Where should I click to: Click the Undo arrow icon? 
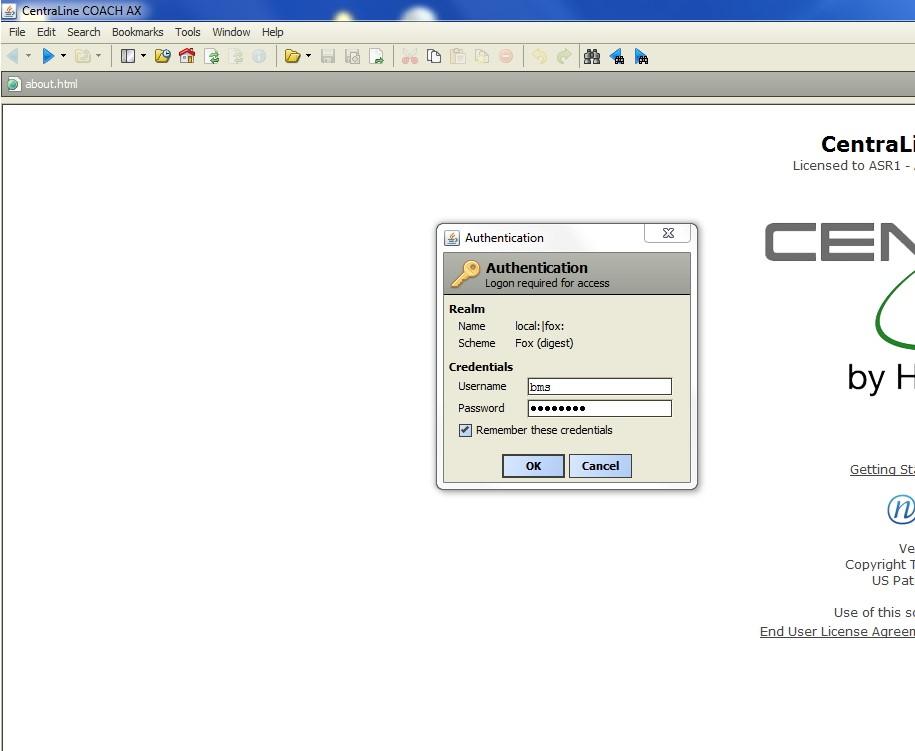point(540,57)
